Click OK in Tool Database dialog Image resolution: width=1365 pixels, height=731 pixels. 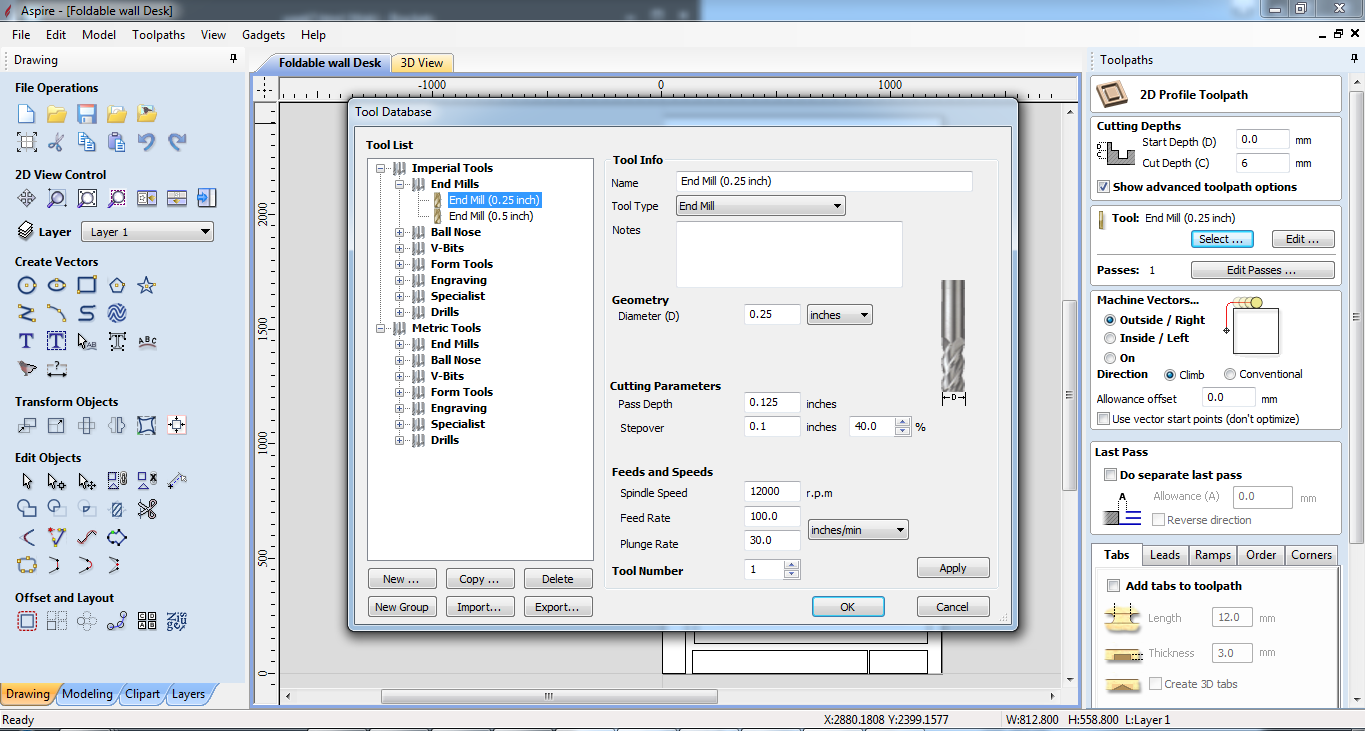[x=848, y=607]
